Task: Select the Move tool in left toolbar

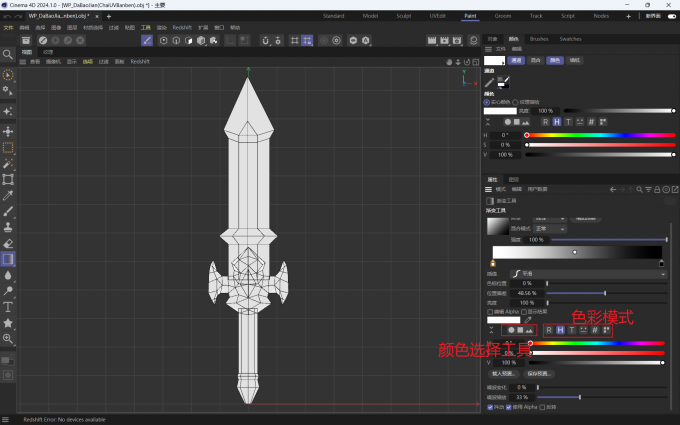Action: click(x=8, y=131)
